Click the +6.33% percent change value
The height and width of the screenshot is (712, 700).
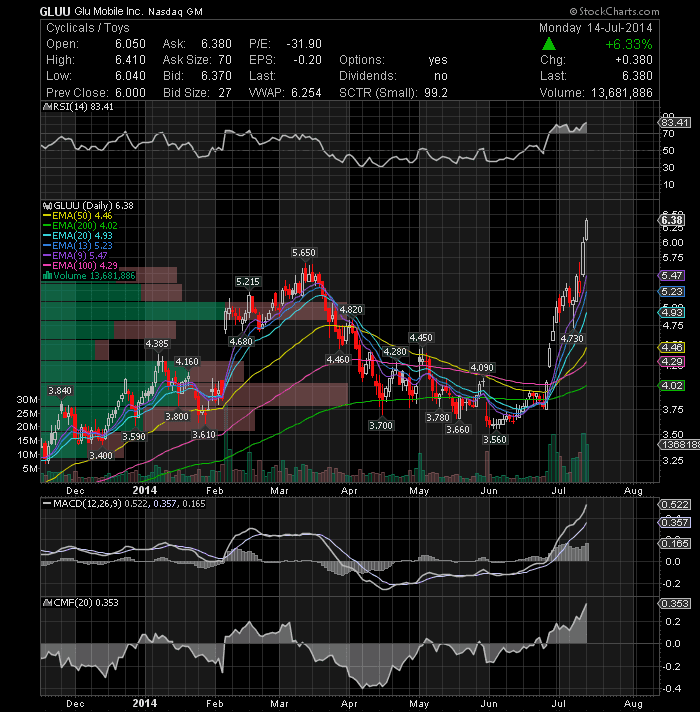coord(629,44)
